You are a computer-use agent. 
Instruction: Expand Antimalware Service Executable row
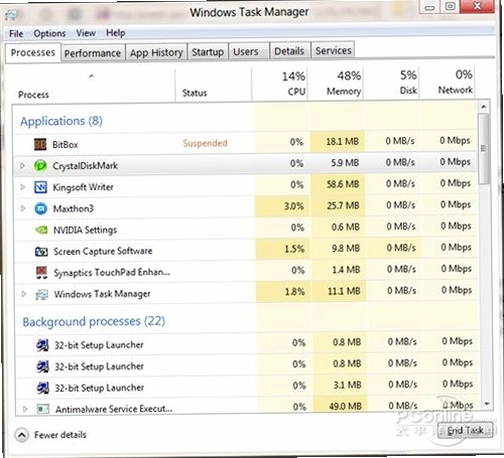click(x=25, y=409)
